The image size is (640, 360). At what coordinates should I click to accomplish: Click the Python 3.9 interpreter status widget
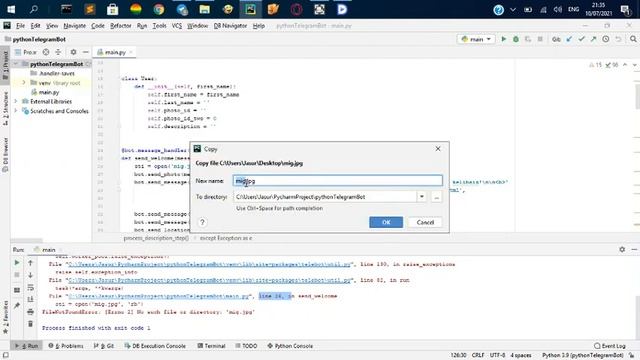pyautogui.click(x=582, y=356)
